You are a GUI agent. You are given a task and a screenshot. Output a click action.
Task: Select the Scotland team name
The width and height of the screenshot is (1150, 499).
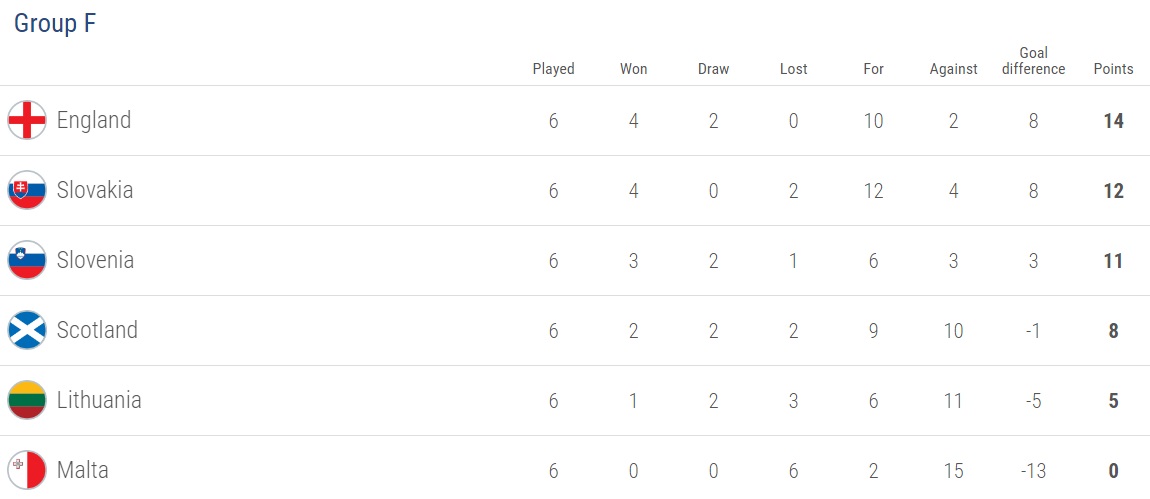click(97, 331)
